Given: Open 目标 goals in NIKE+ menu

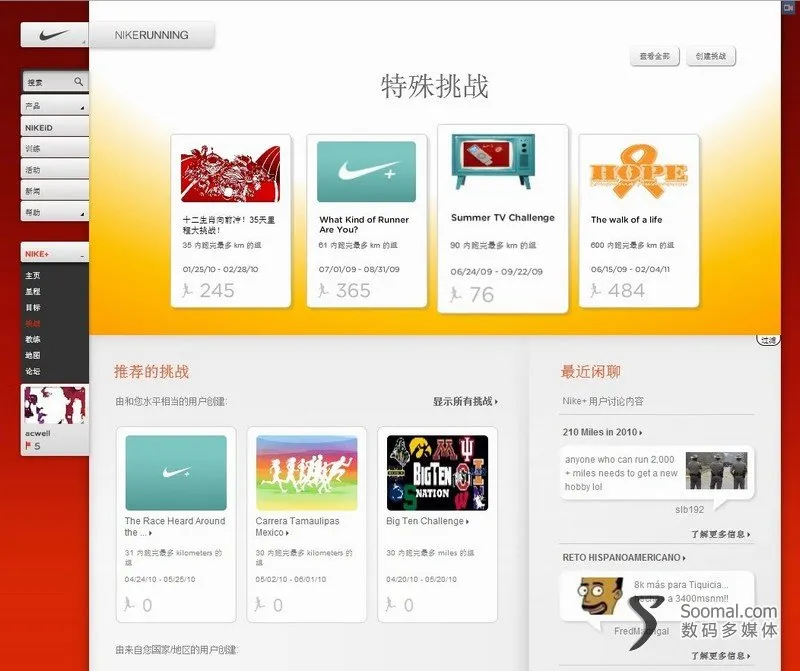Looking at the screenshot, I should tap(33, 307).
